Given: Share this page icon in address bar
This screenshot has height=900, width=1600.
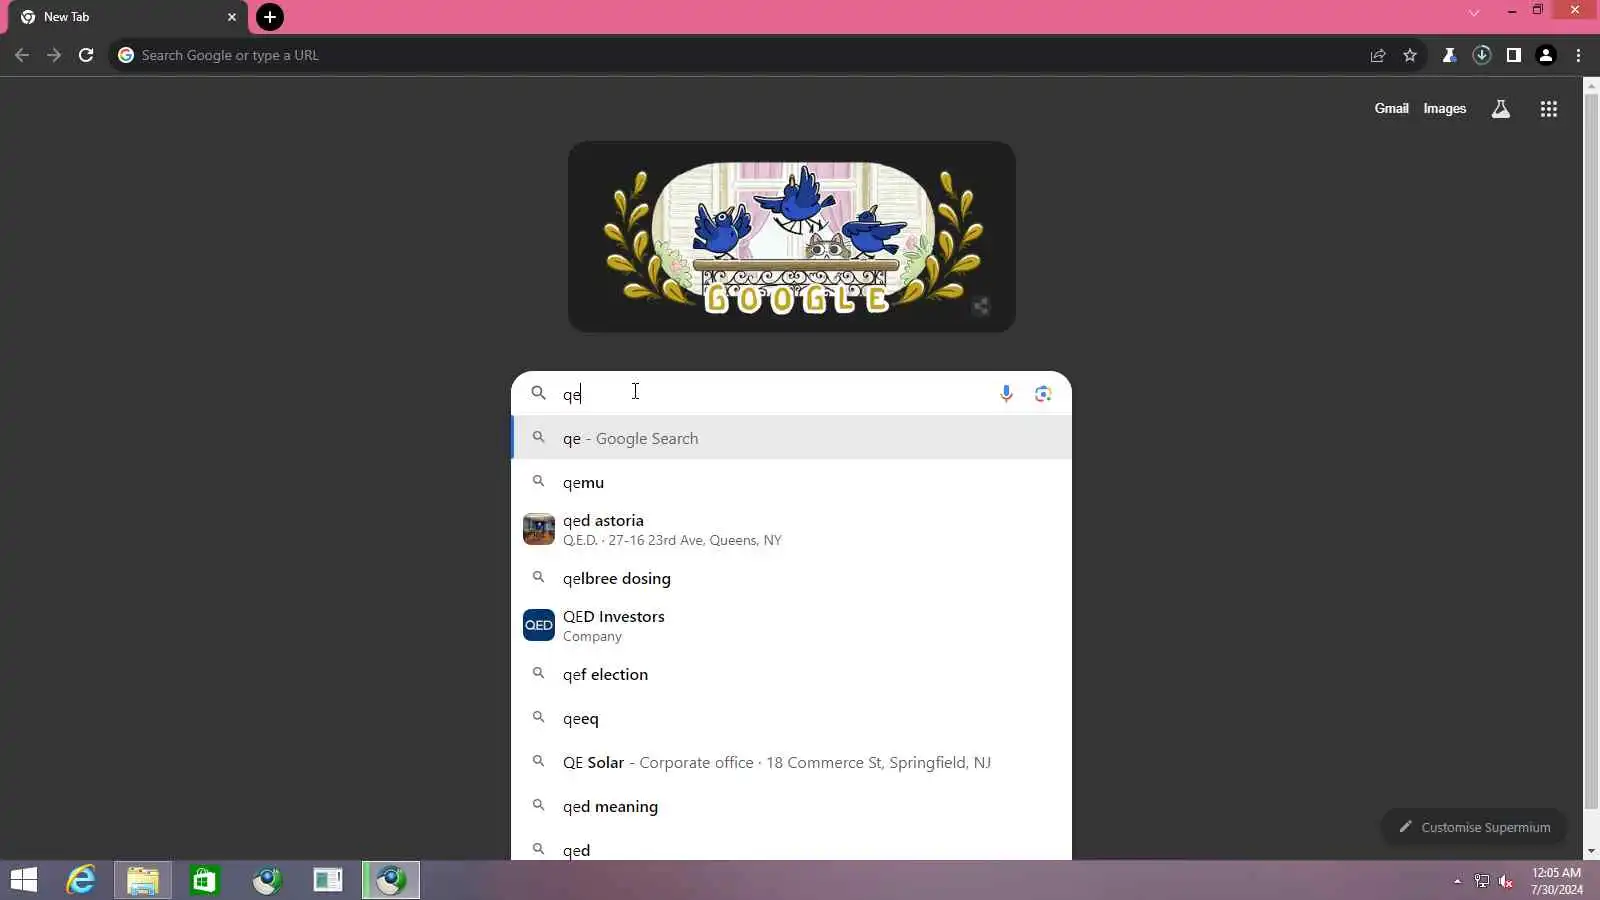Looking at the screenshot, I should click(x=1378, y=55).
